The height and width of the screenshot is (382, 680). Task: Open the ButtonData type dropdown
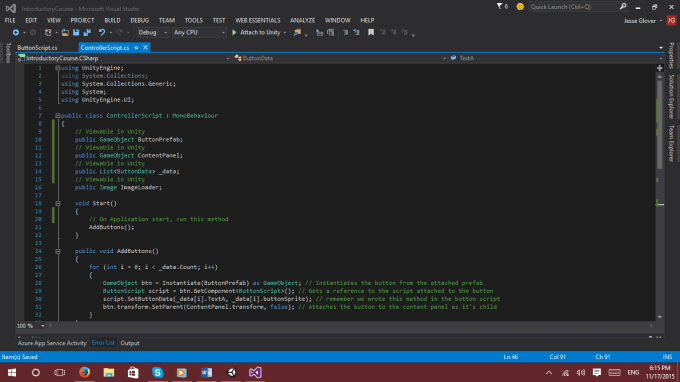click(340, 58)
